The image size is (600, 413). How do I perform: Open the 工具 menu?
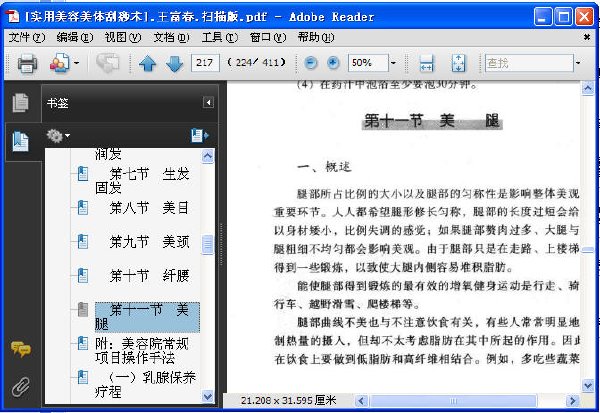click(220, 38)
